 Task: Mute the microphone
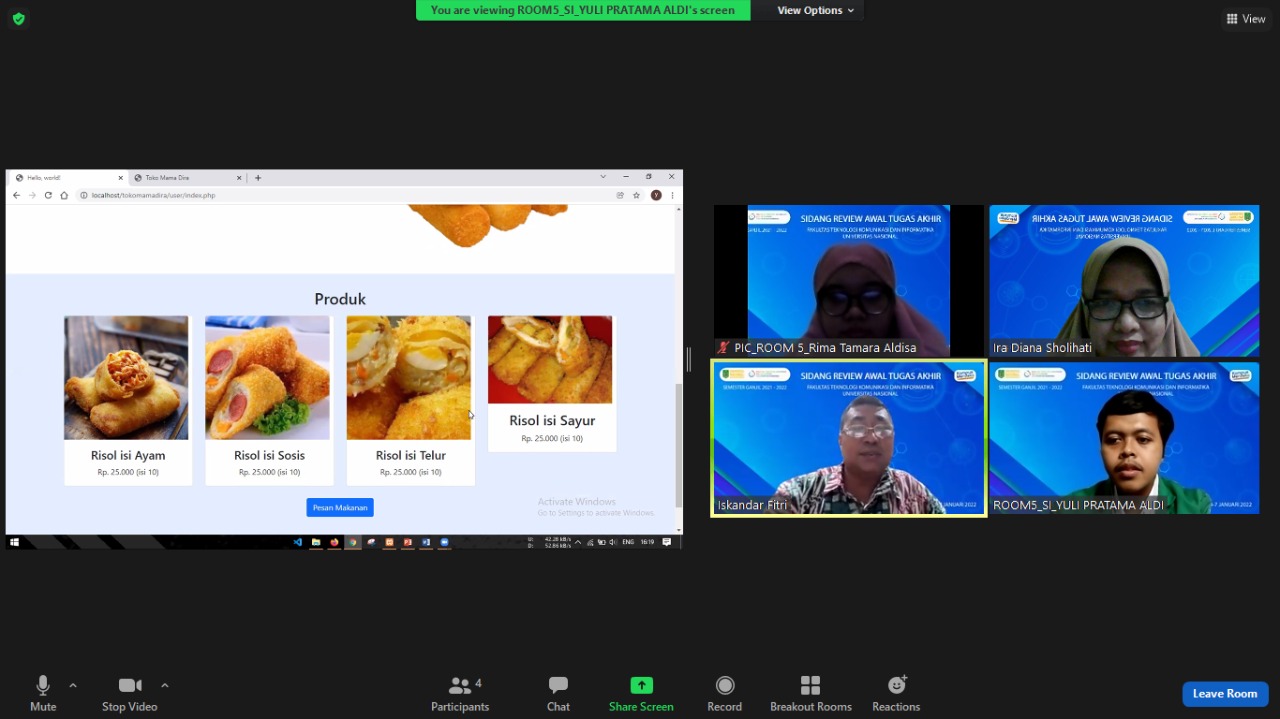click(43, 694)
